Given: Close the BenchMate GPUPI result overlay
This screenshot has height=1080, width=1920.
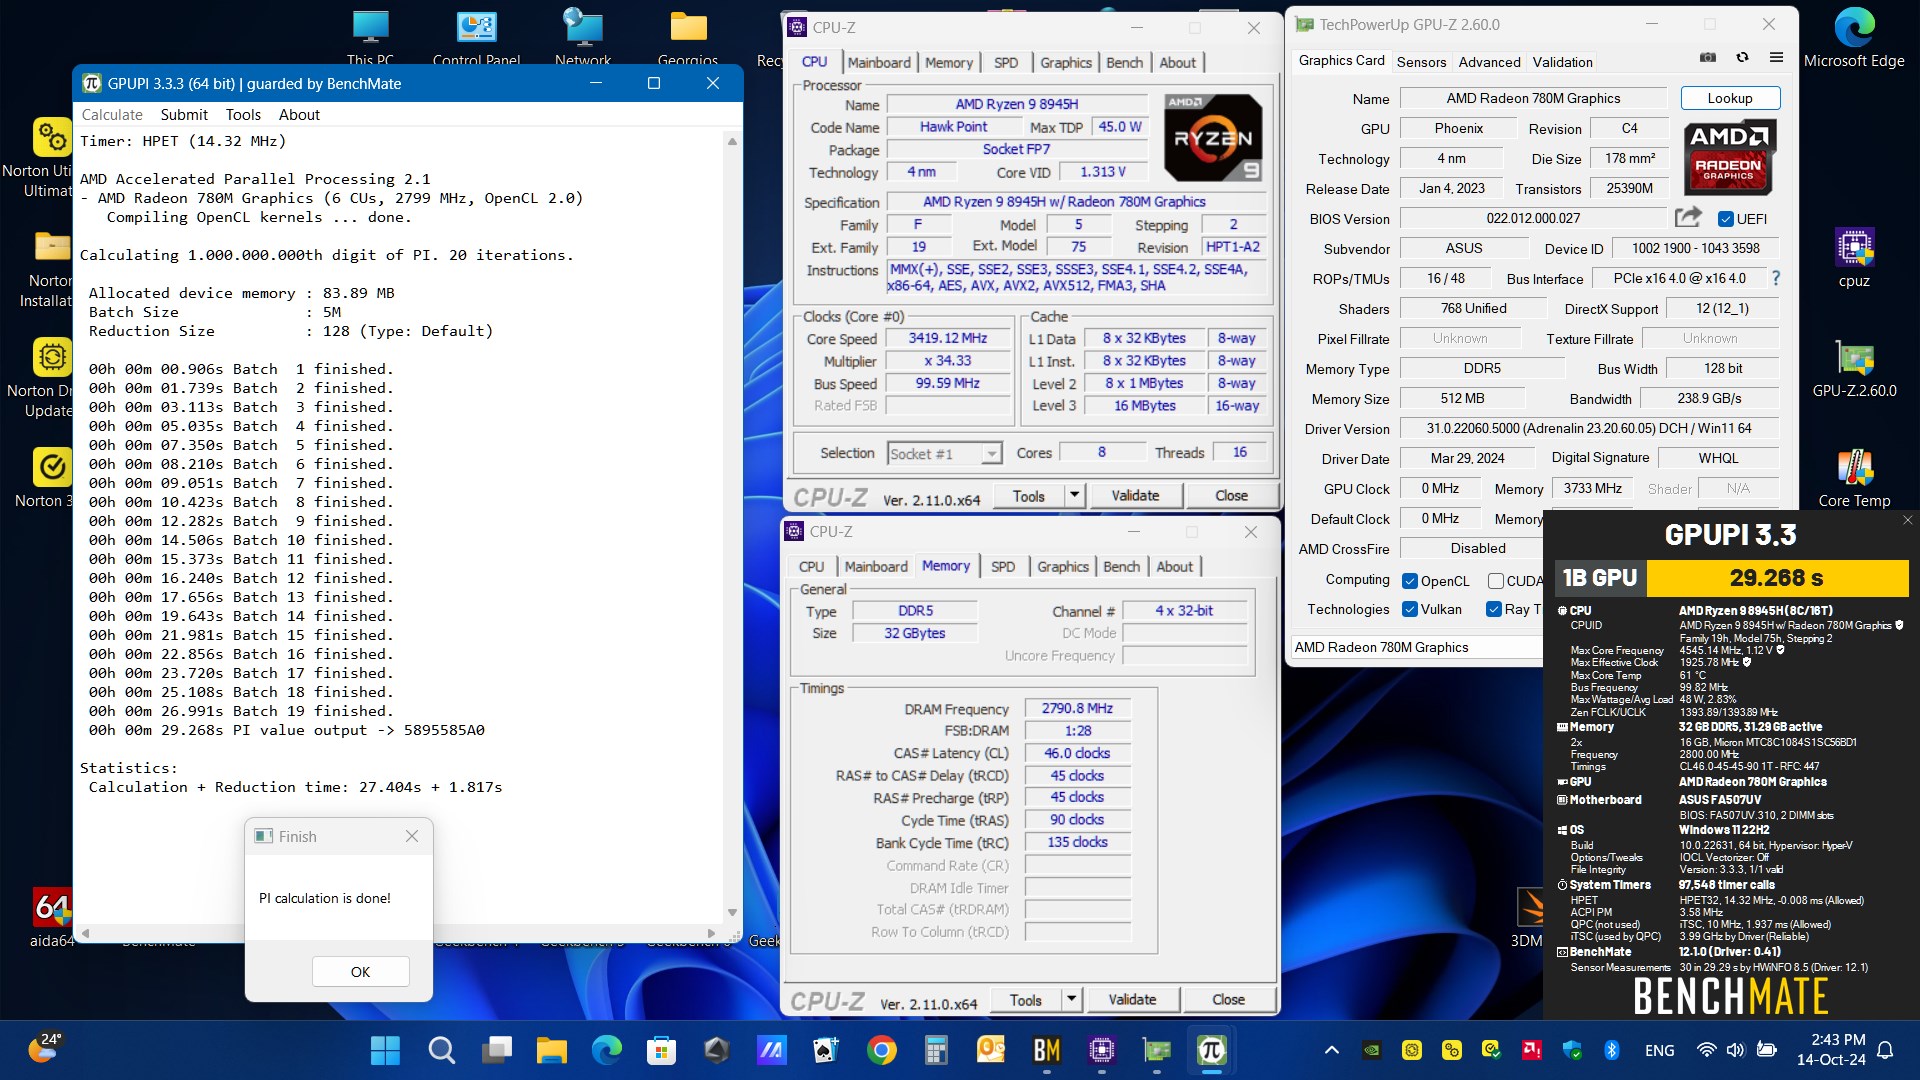Looking at the screenshot, I should [x=1907, y=520].
